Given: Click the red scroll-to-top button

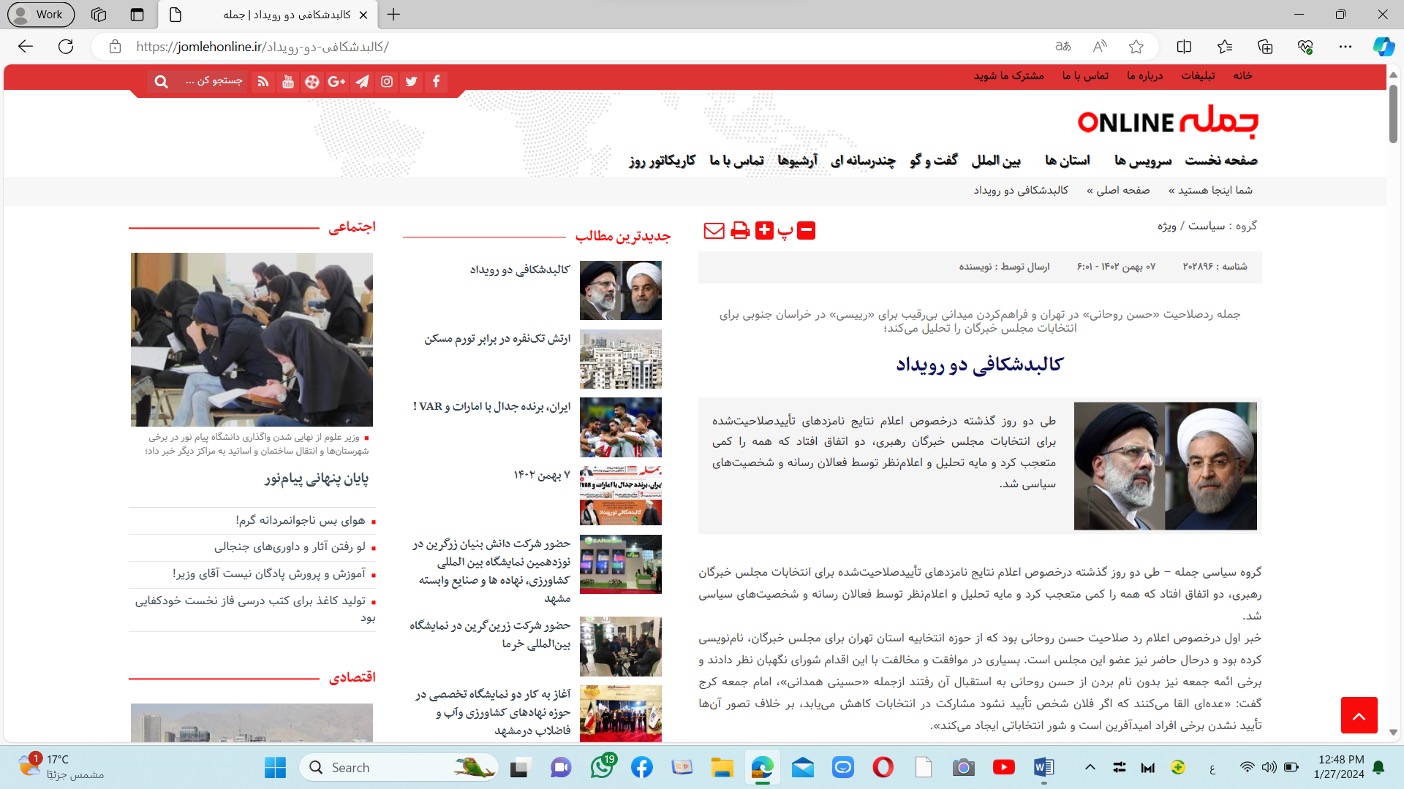Looking at the screenshot, I should (x=1359, y=715).
